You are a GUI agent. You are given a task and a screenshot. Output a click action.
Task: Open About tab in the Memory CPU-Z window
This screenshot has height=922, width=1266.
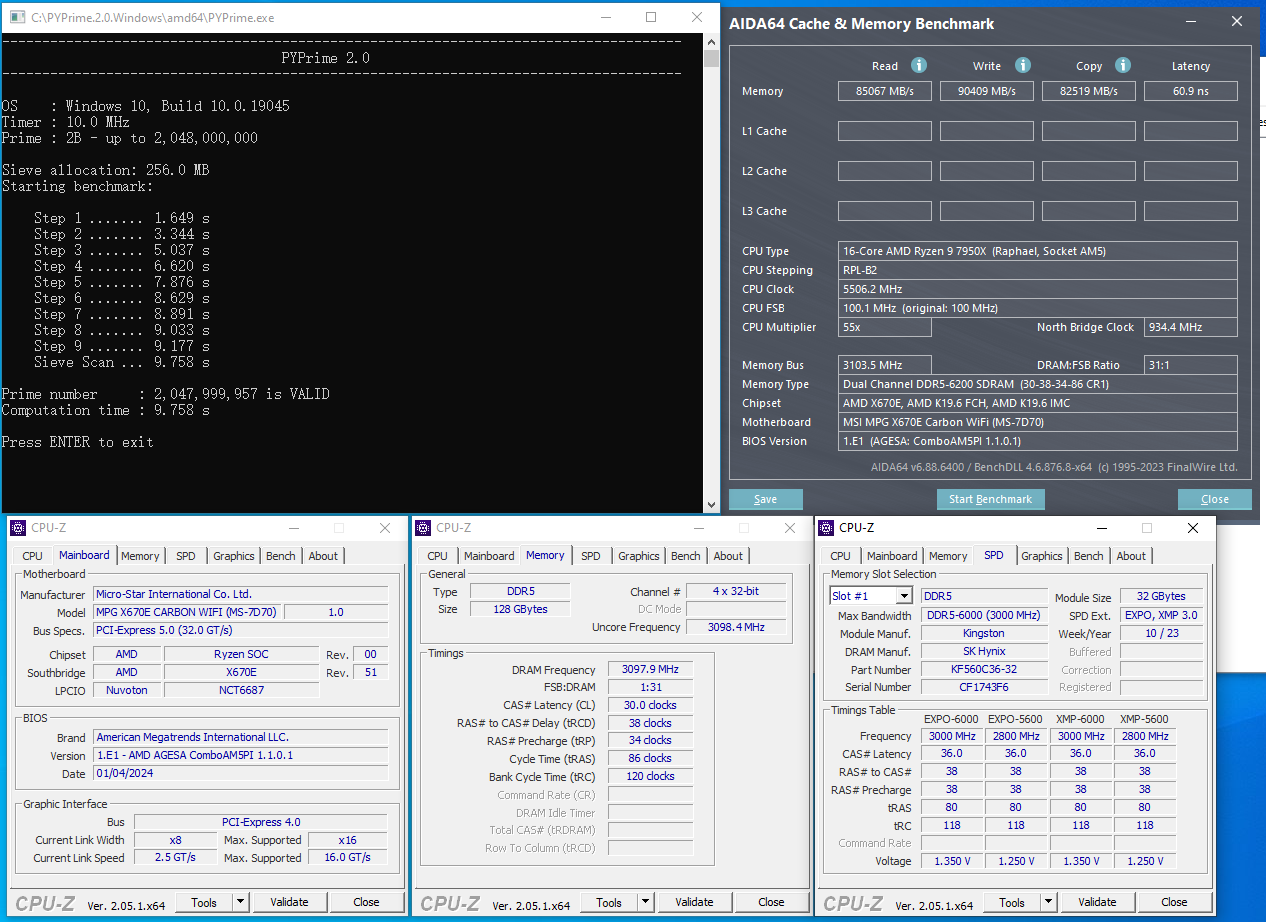[x=728, y=556]
